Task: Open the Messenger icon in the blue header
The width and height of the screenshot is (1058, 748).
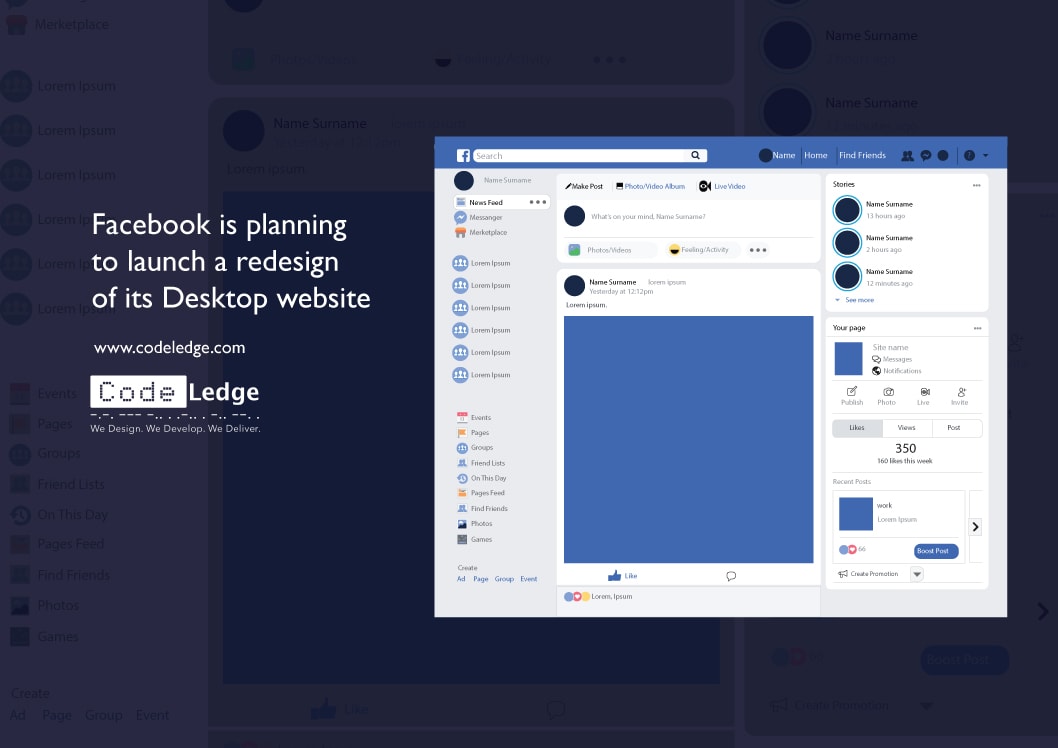Action: (926, 156)
